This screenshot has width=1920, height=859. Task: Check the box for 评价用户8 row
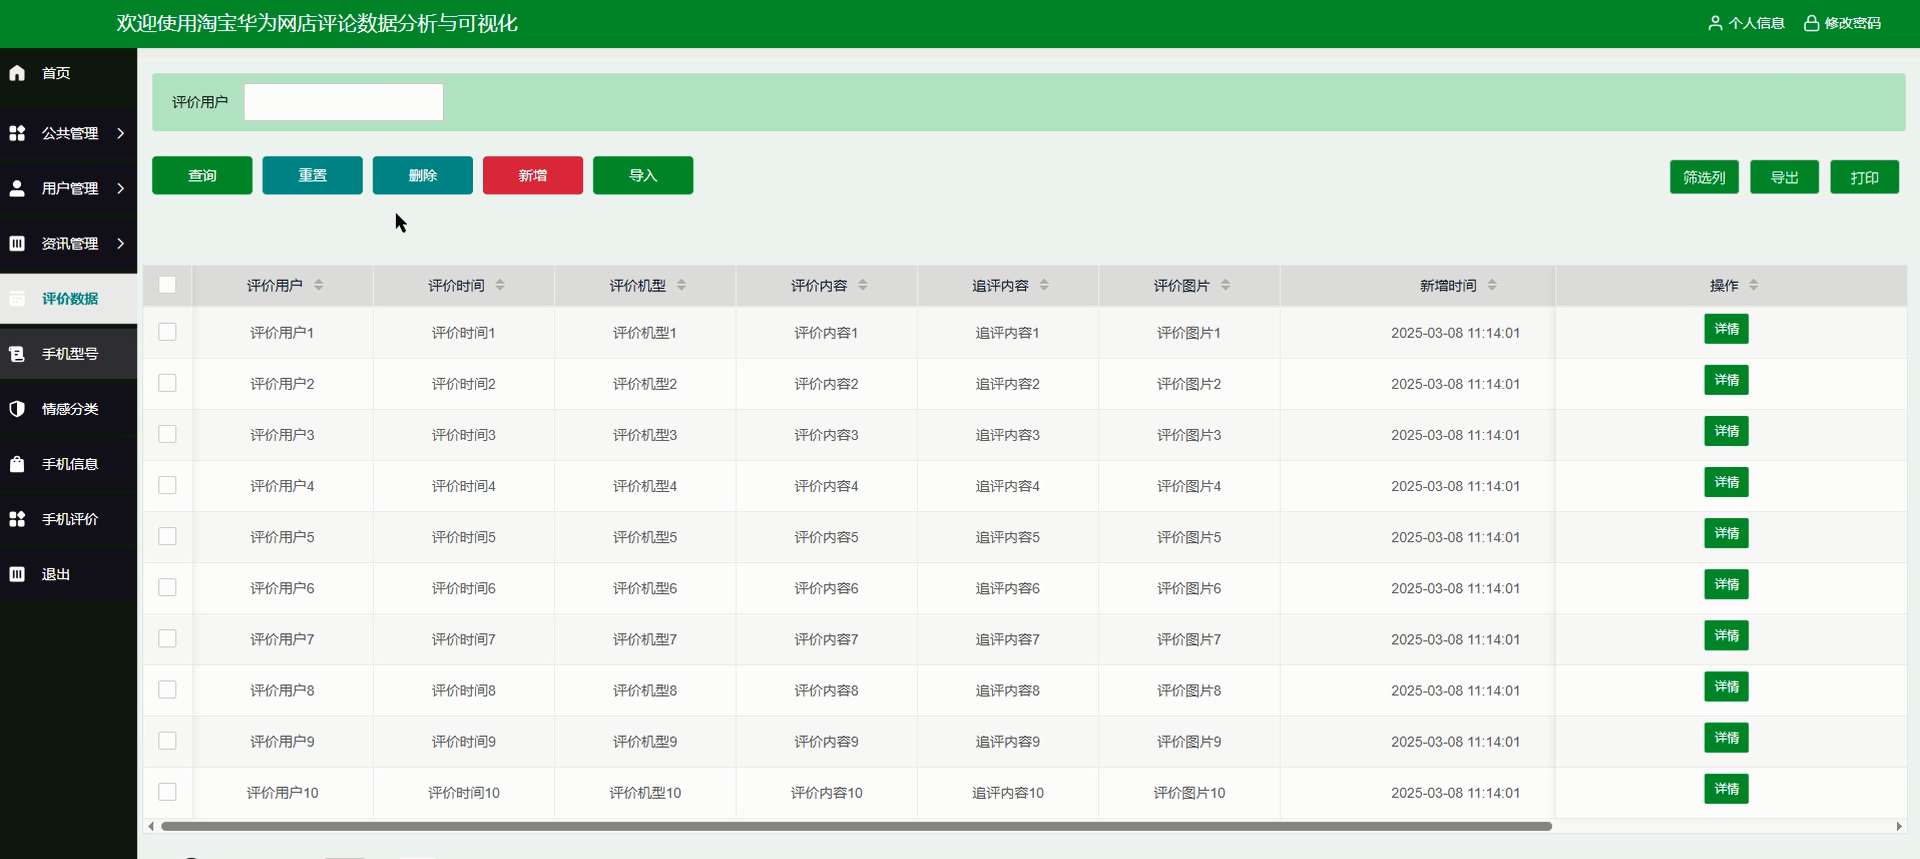pos(167,690)
